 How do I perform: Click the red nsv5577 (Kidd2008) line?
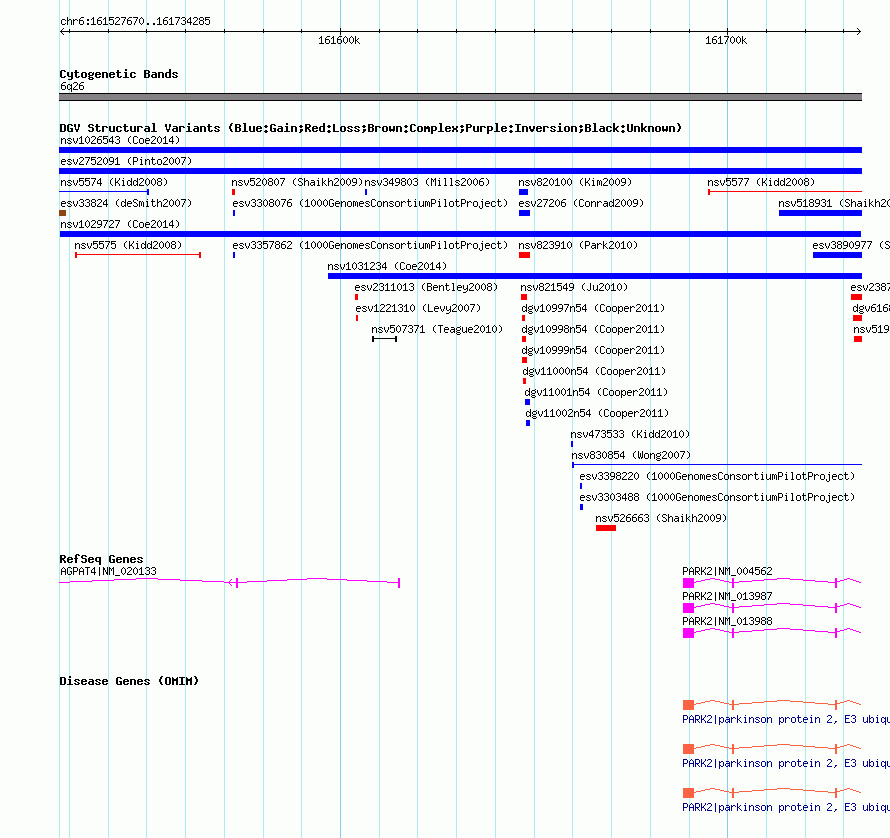point(785,192)
